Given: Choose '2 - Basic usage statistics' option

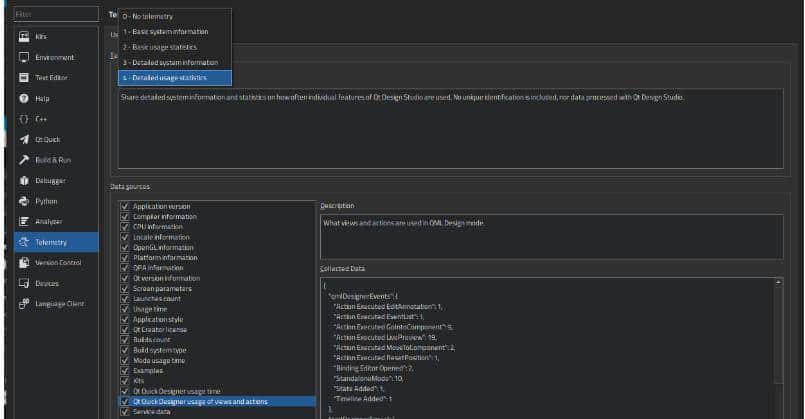Looking at the screenshot, I should tap(175, 47).
